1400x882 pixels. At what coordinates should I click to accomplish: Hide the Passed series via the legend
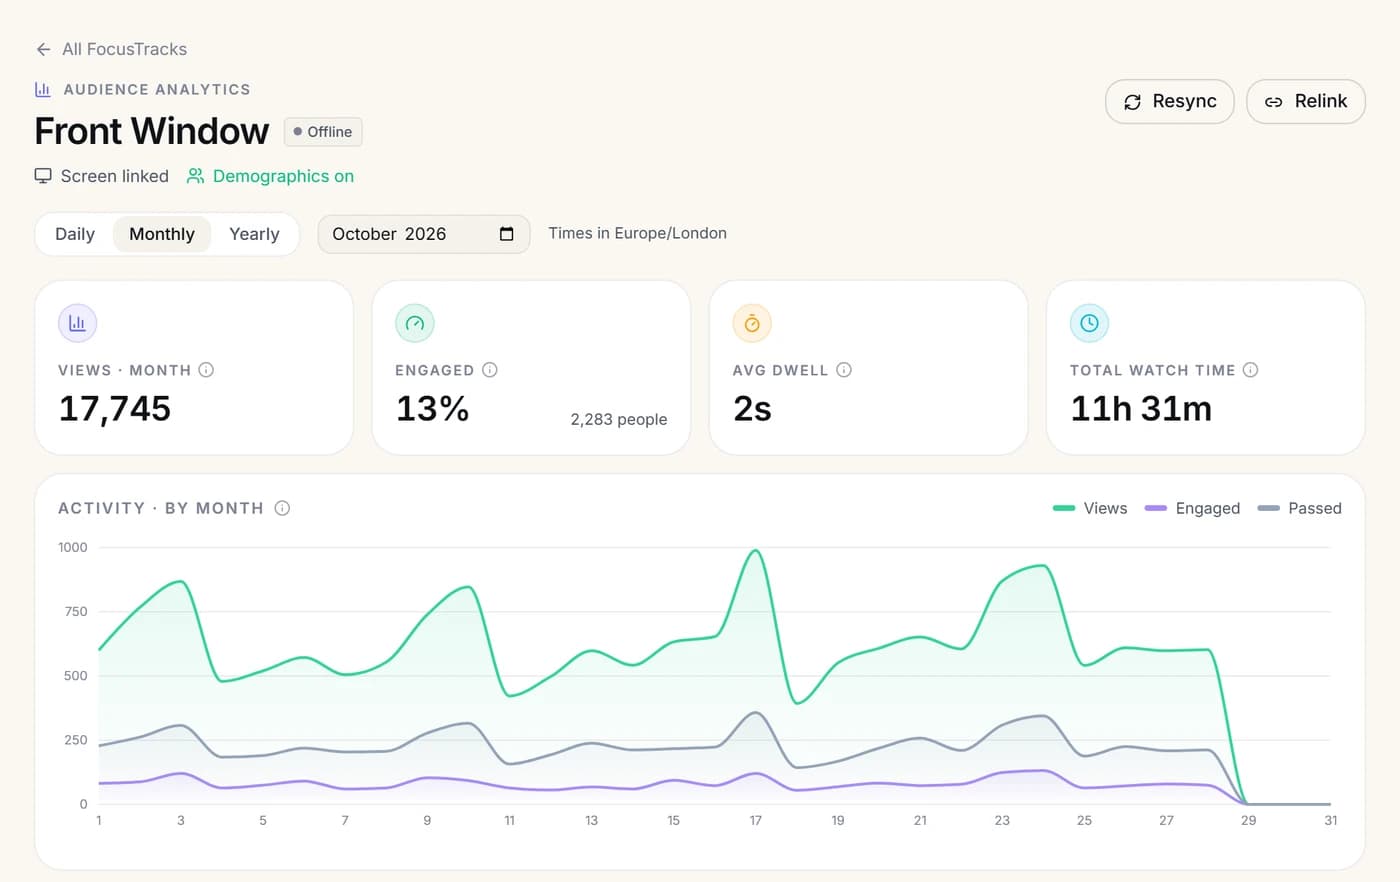click(x=1299, y=508)
